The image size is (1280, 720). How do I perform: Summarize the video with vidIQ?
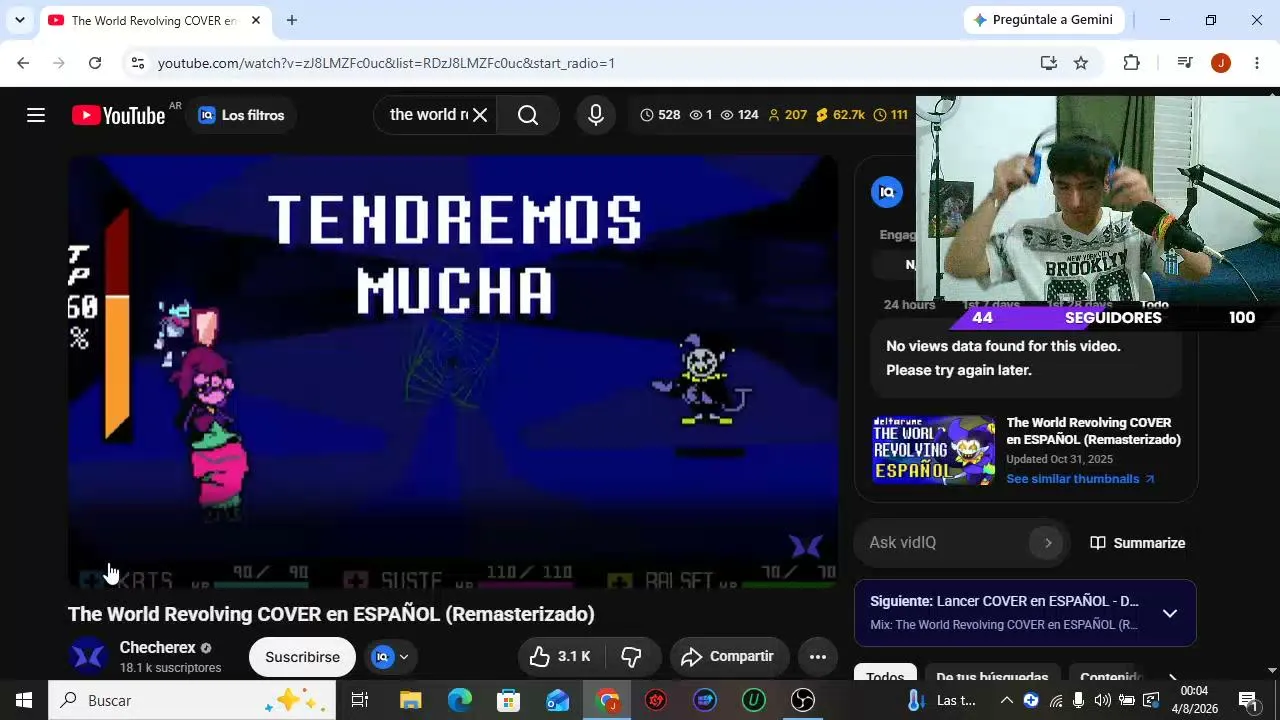(1138, 543)
